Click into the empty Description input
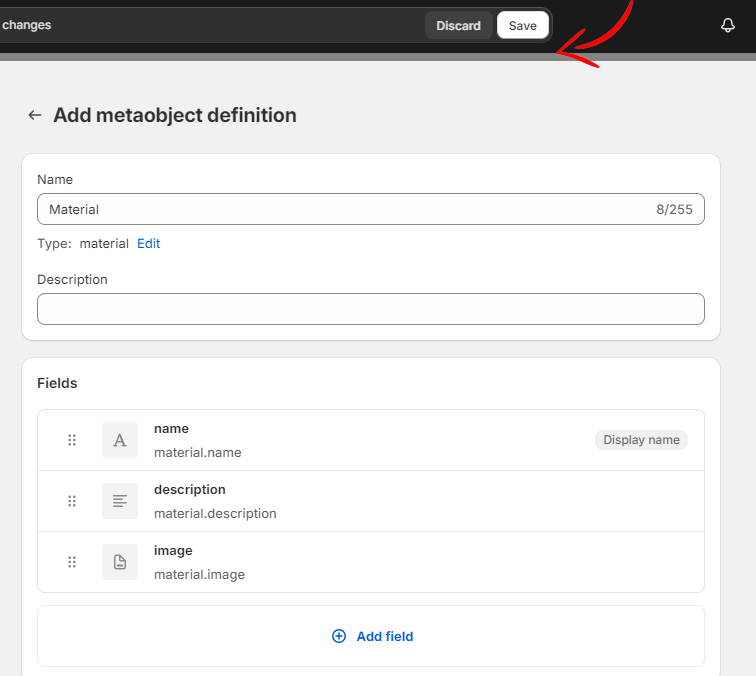Screen dimensions: 756x676 tap(370, 309)
